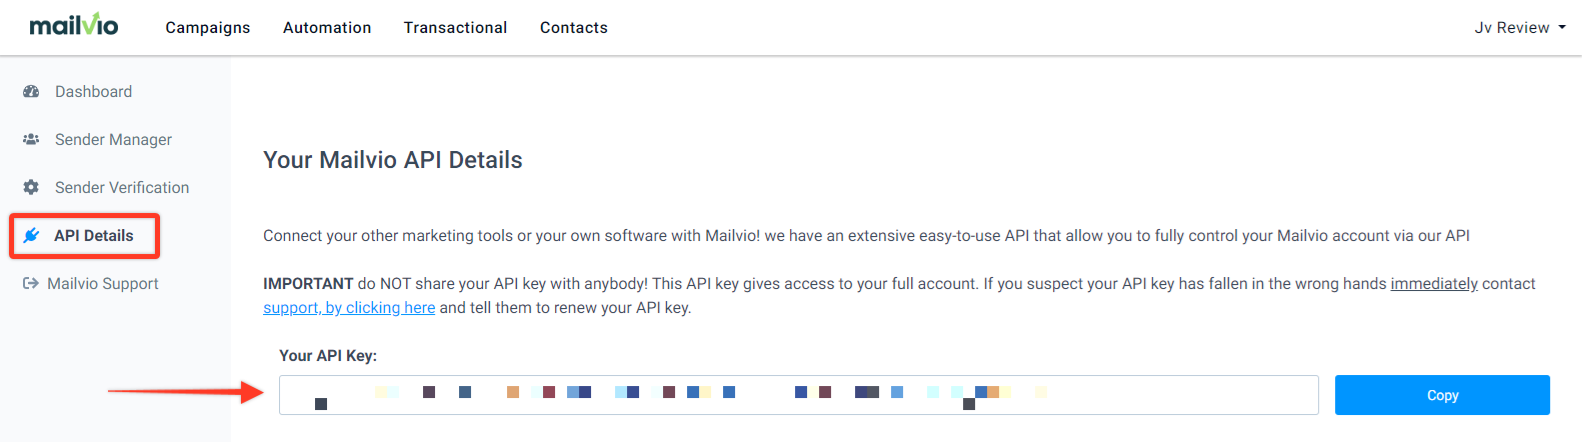Open the Mailvio Support link in the sidebar
The image size is (1582, 442).
pyautogui.click(x=103, y=283)
